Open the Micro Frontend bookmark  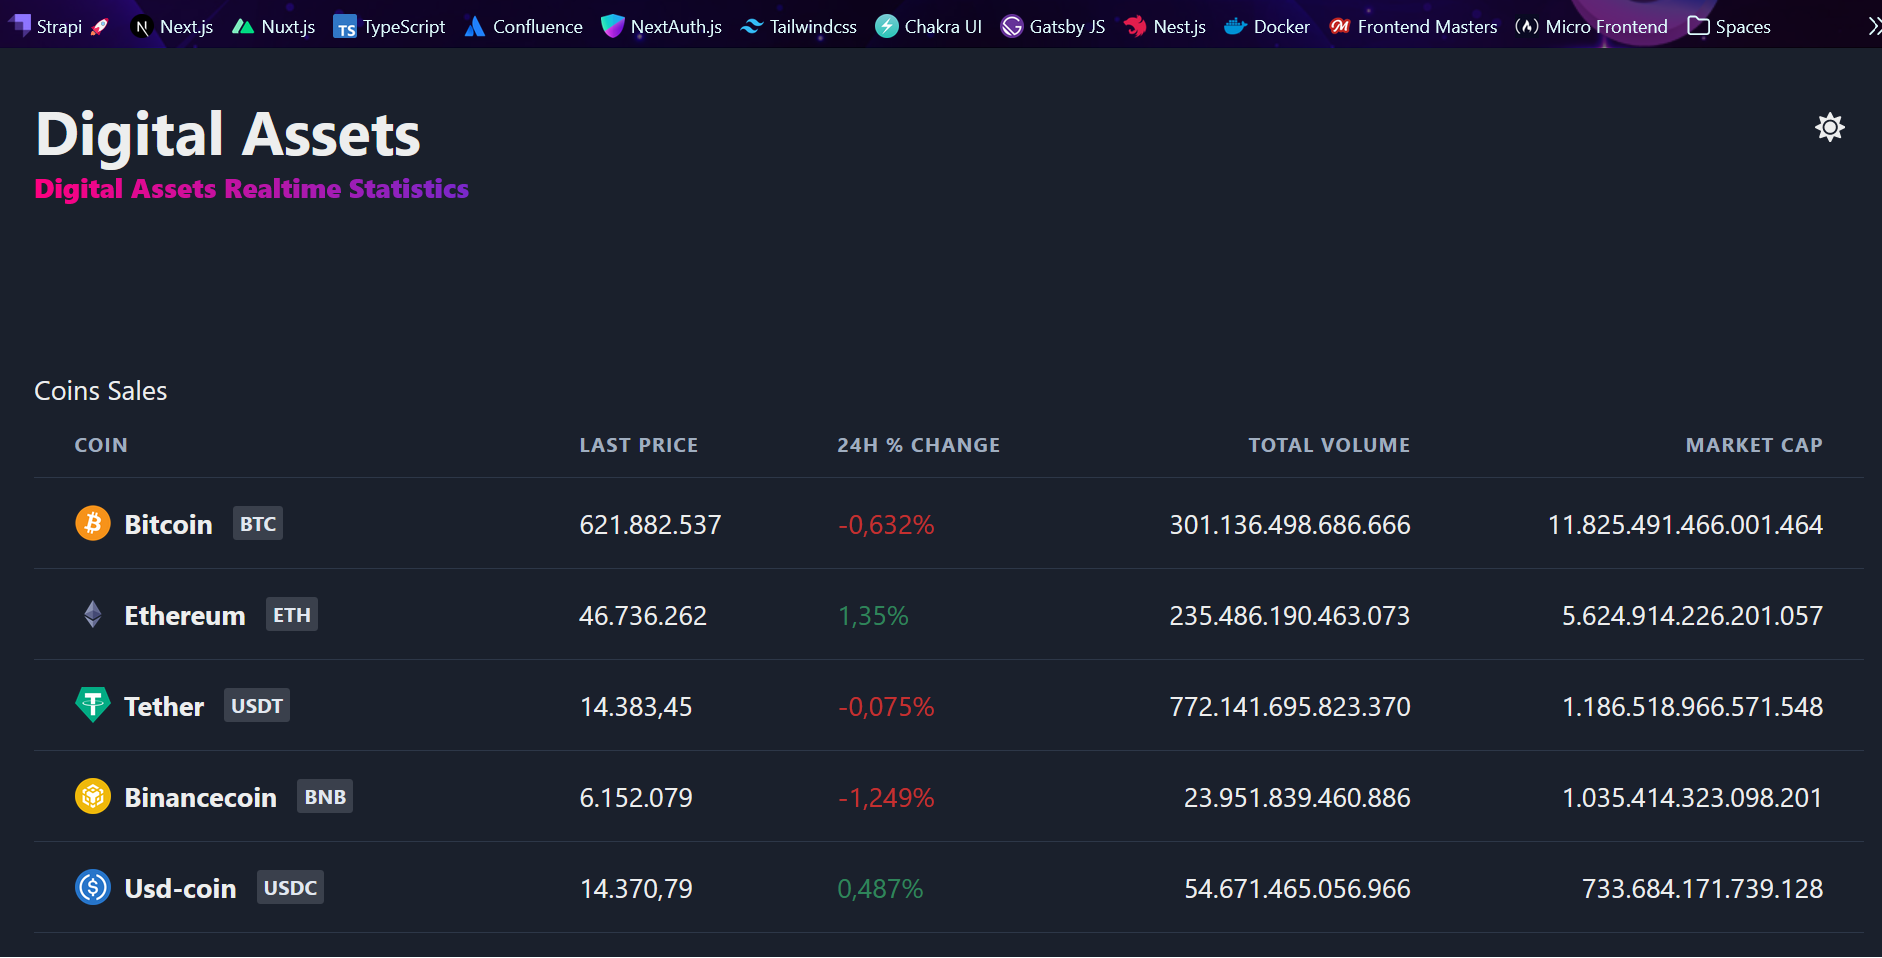pos(1591,26)
